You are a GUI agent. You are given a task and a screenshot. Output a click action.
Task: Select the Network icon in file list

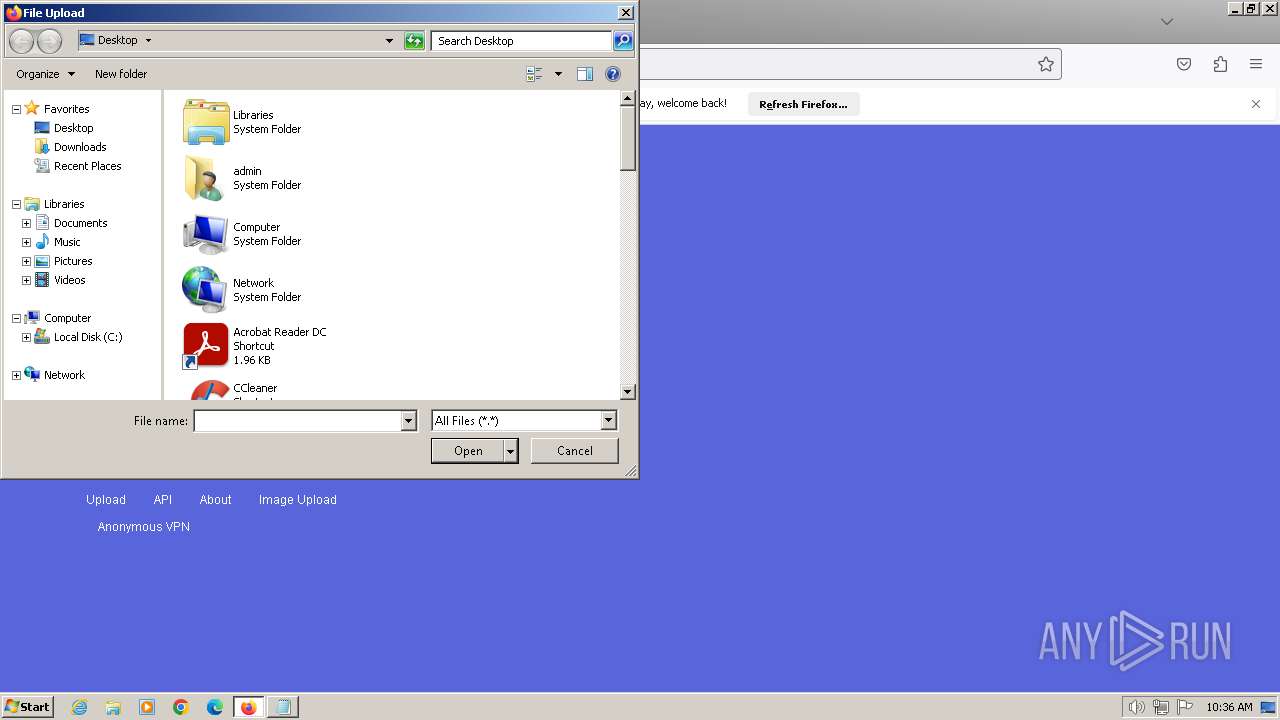[x=206, y=290]
